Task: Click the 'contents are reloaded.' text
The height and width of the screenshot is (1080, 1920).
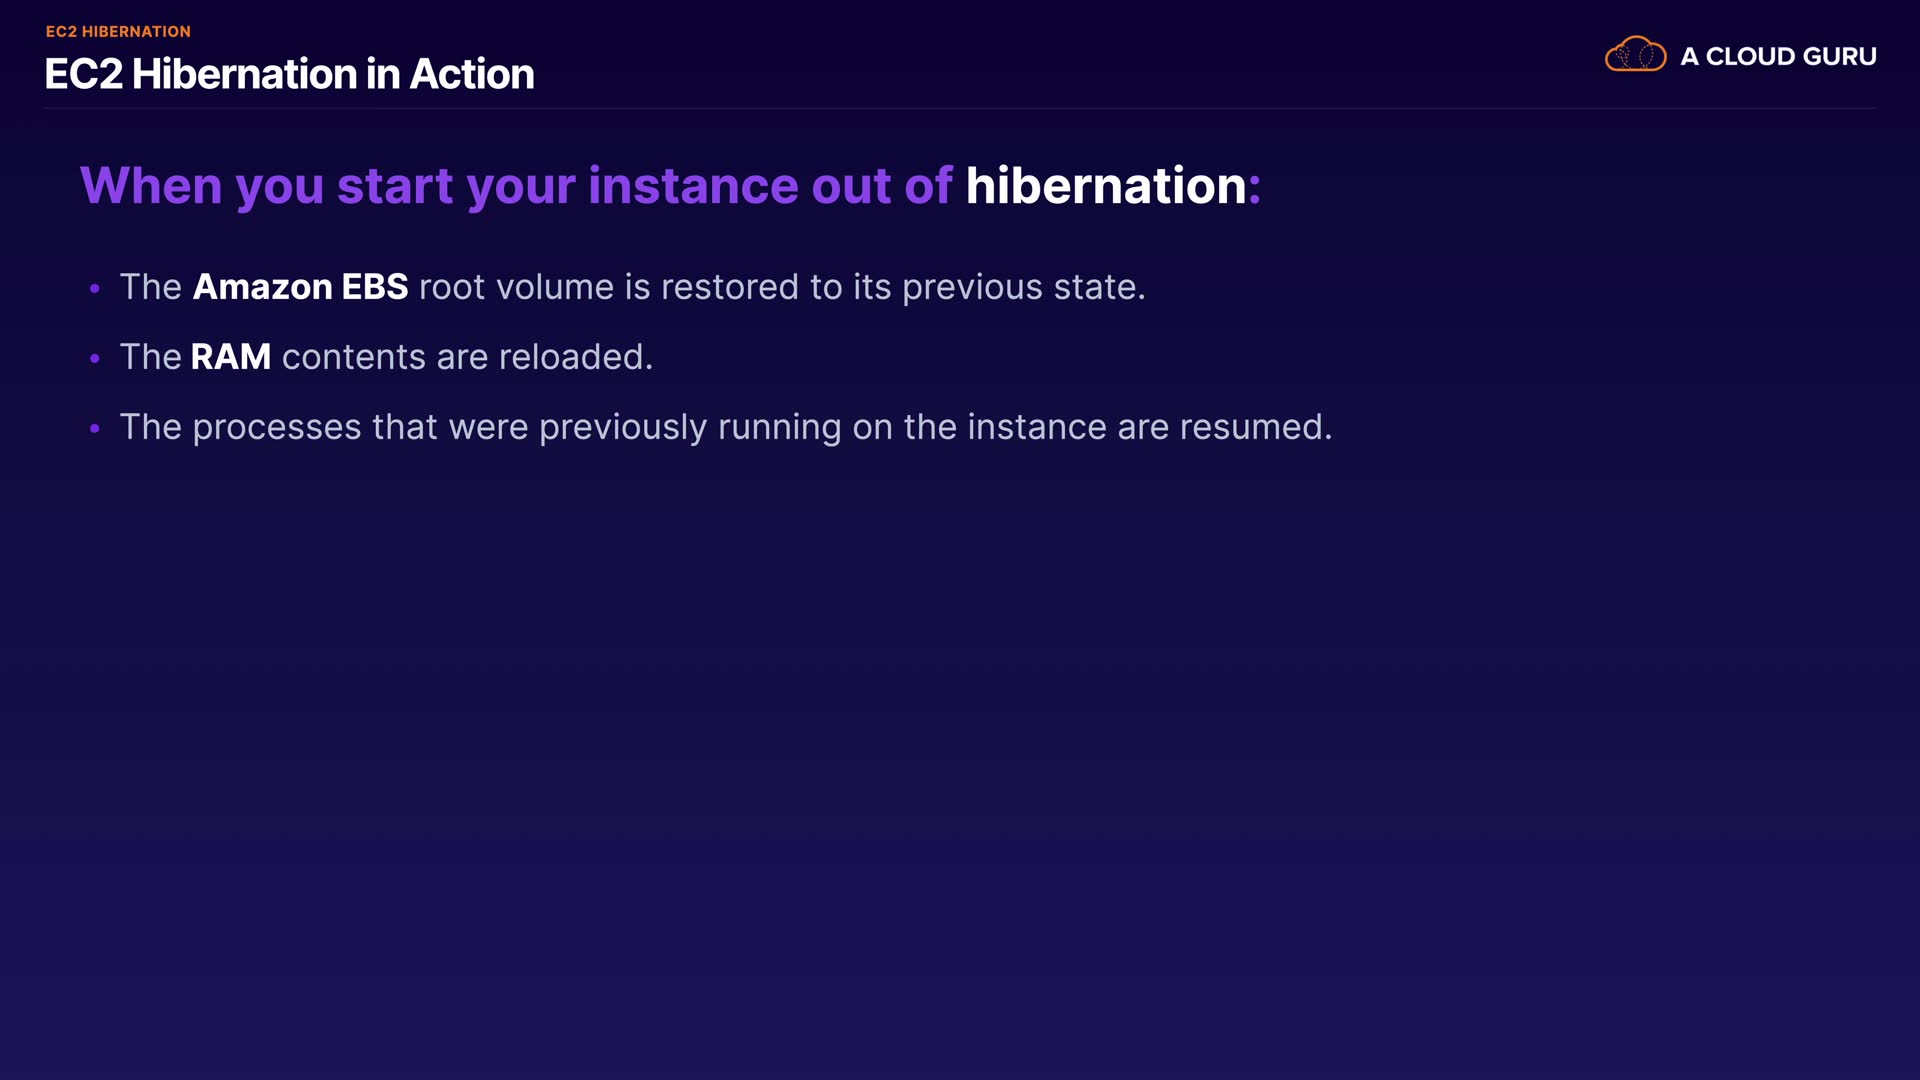Action: click(467, 357)
